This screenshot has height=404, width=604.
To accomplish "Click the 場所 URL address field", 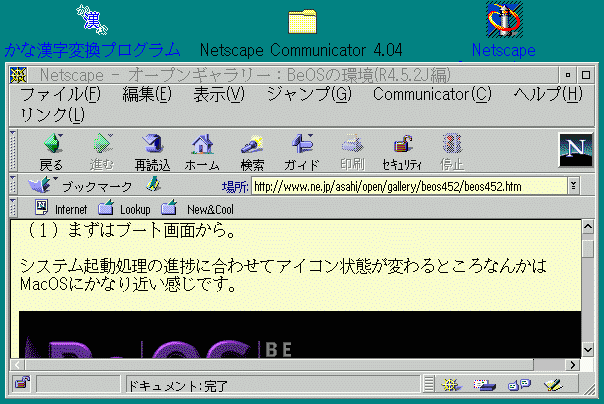I will pyautogui.click(x=409, y=186).
